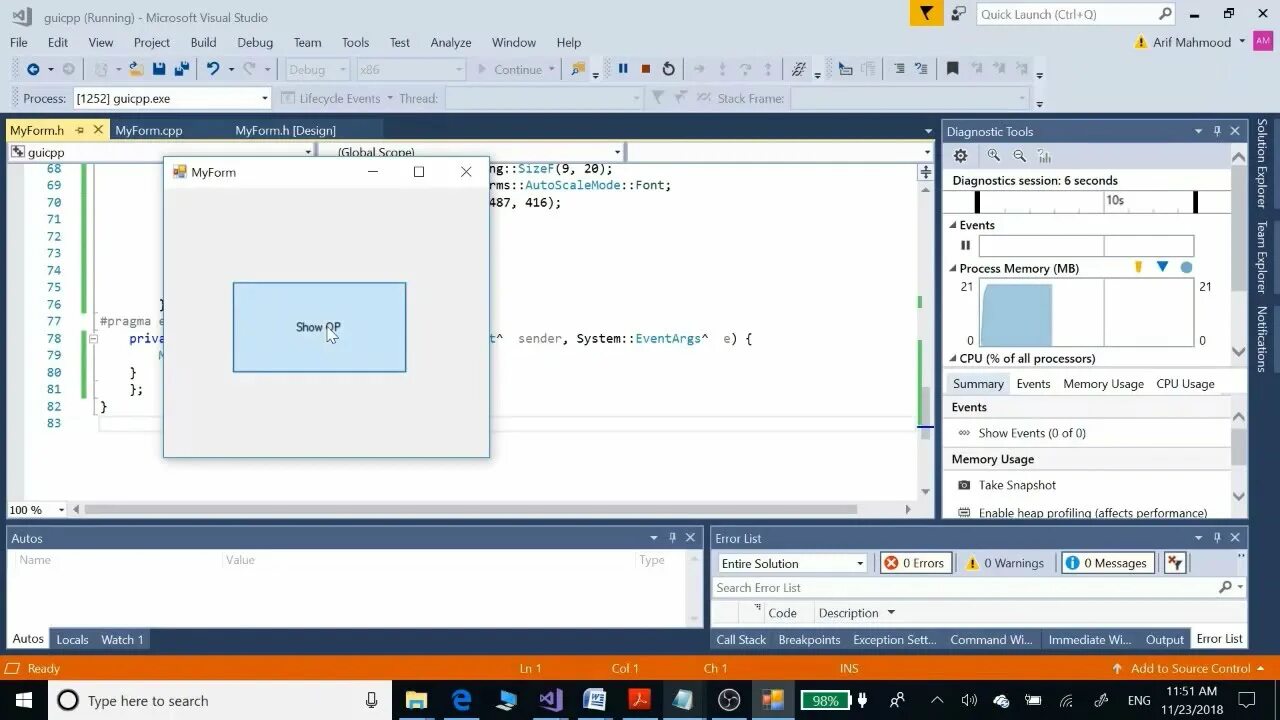Collapse the Process Memory (MB) graph
Viewport: 1280px width, 720px height.
(x=953, y=268)
